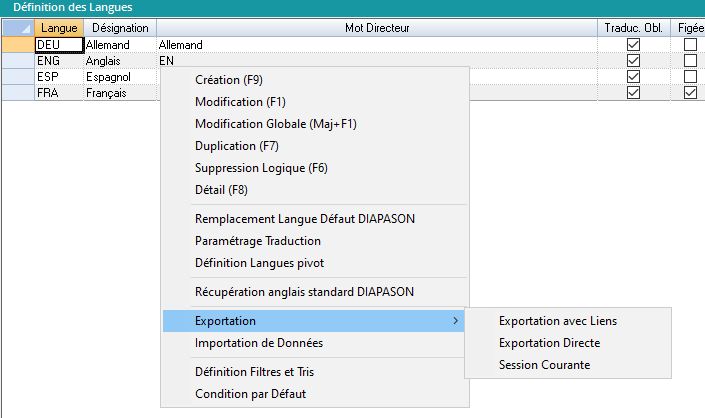Open Paramétrage Traduction
Viewport: 705px width, 418px height.
[x=258, y=241]
